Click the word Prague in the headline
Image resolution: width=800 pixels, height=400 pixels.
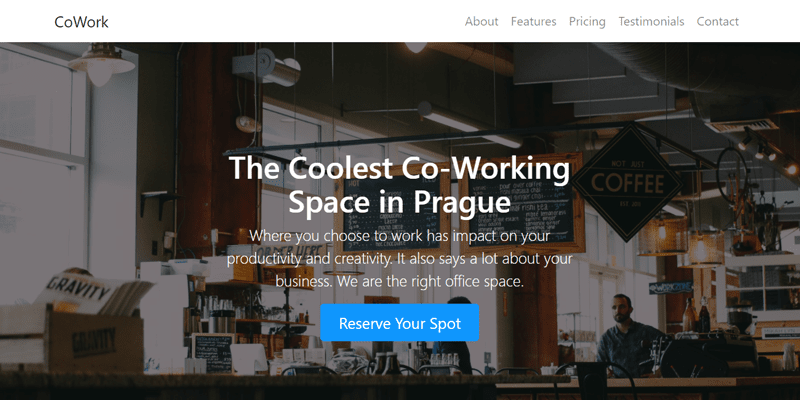point(462,202)
